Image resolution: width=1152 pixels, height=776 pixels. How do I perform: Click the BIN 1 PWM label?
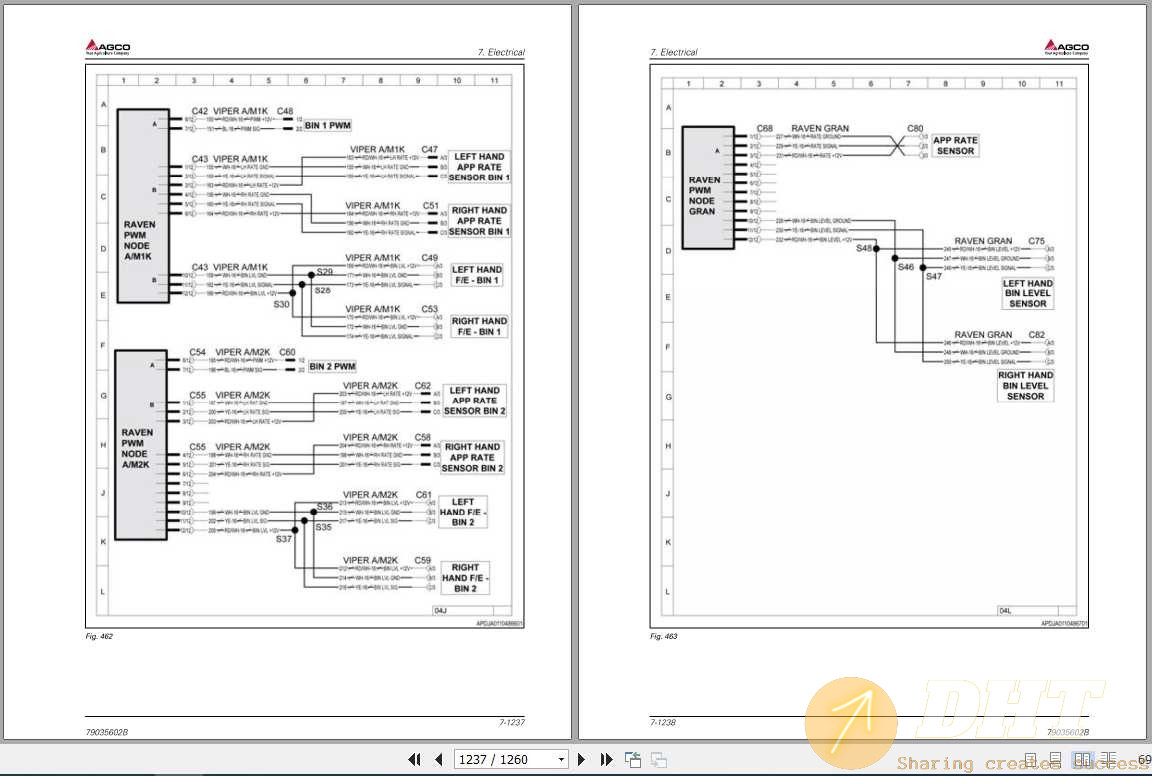click(328, 126)
